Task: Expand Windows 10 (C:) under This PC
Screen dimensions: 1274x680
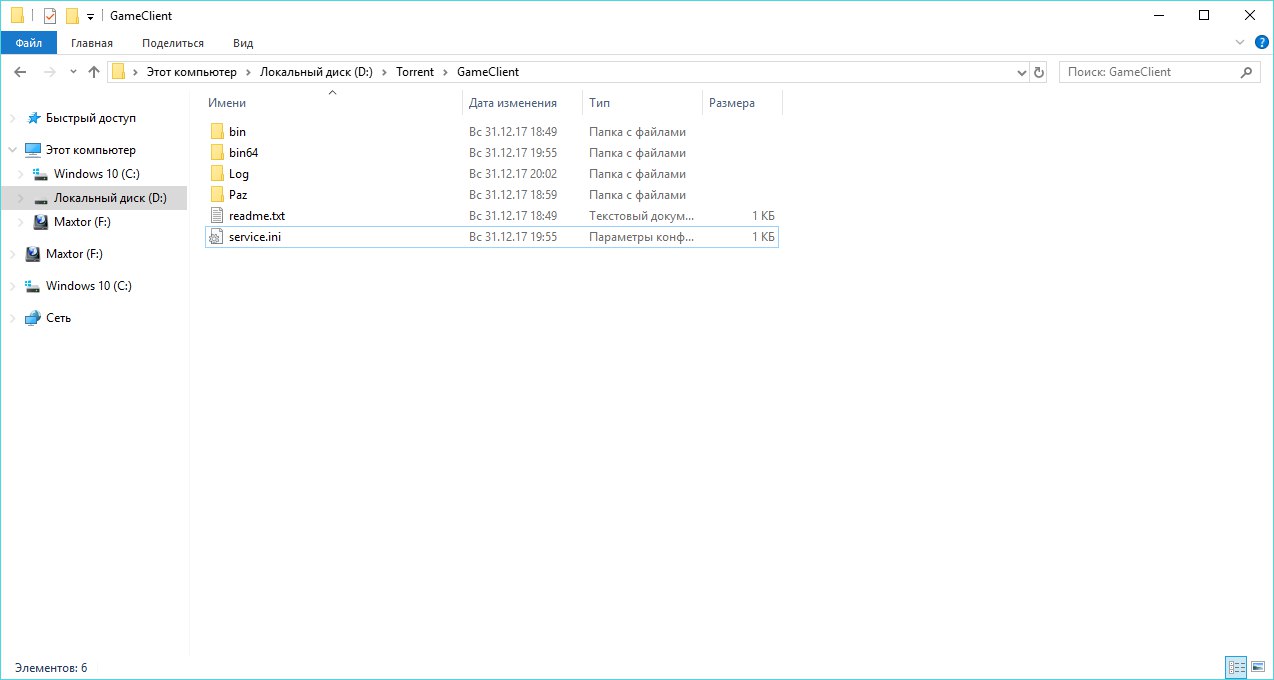Action: pyautogui.click(x=21, y=174)
